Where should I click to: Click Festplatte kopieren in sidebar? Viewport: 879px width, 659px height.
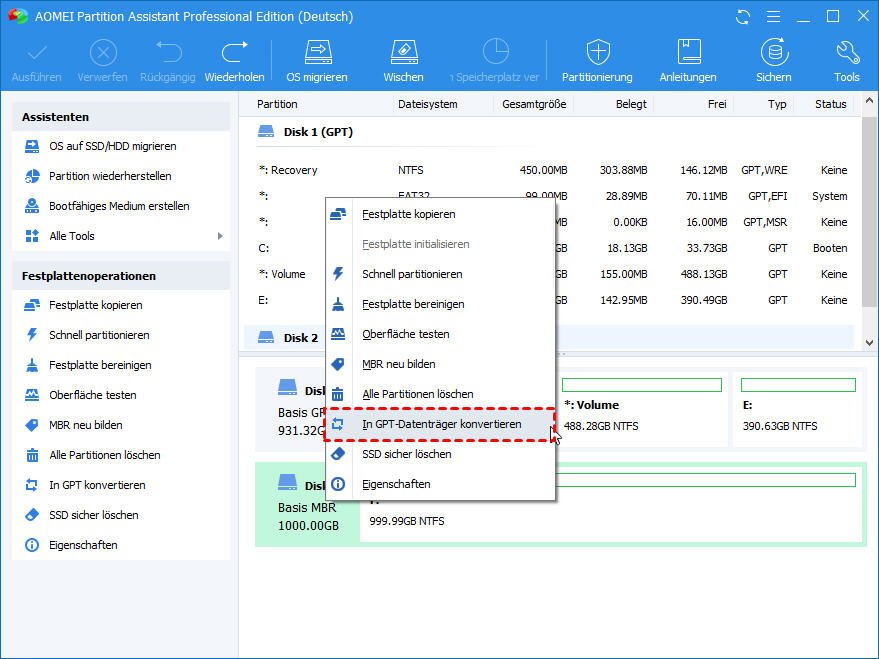coord(121,305)
